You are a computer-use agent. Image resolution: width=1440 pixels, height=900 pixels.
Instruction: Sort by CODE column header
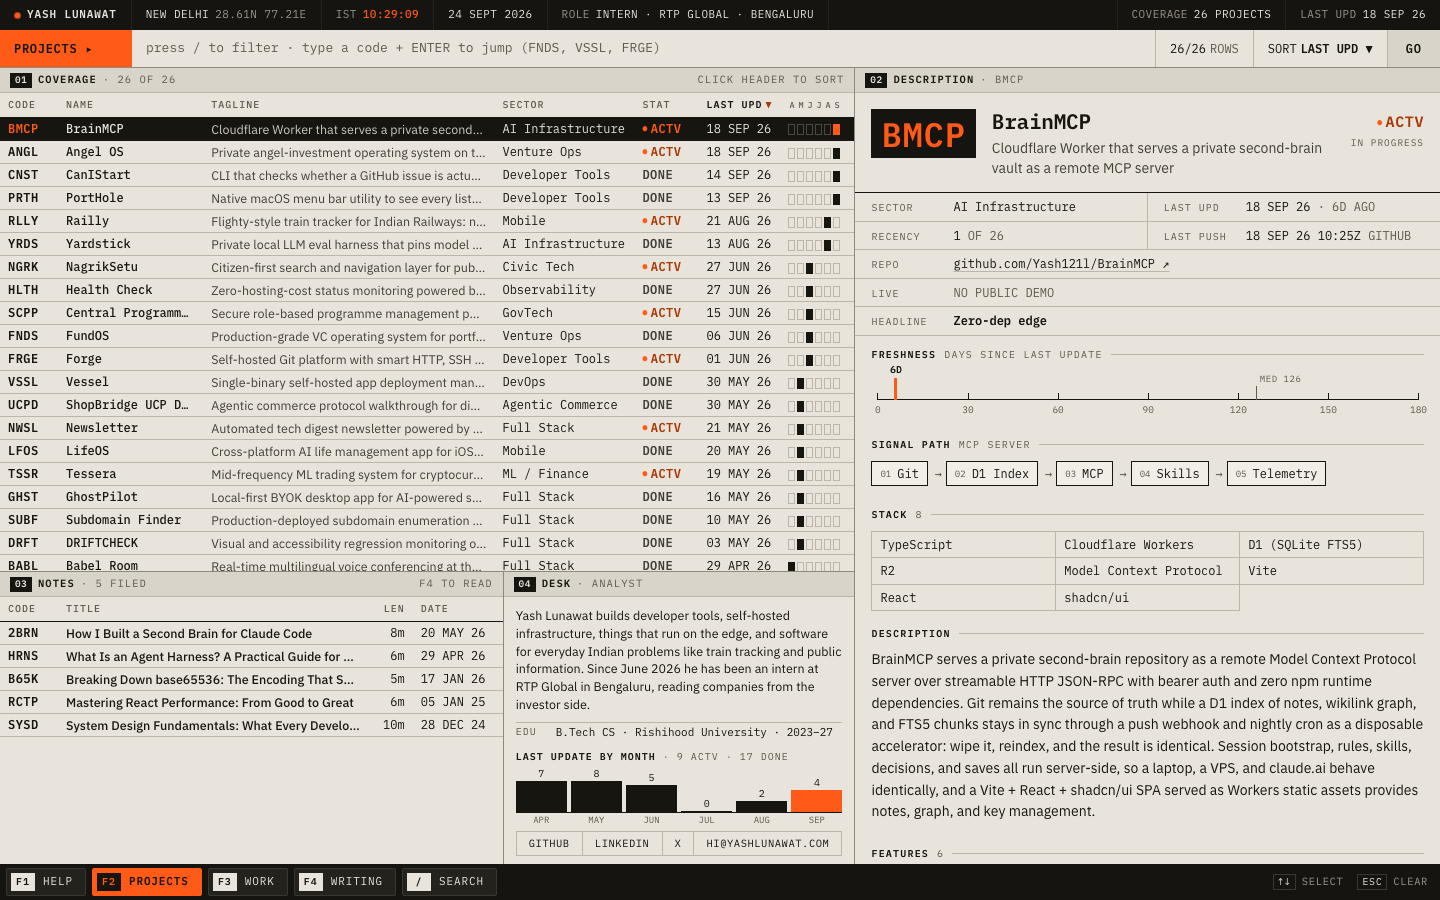[x=22, y=105]
